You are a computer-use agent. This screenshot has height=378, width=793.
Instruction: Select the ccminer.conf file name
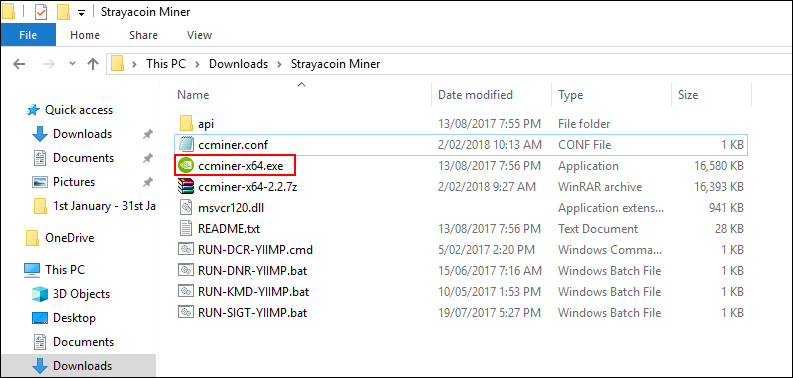point(233,145)
